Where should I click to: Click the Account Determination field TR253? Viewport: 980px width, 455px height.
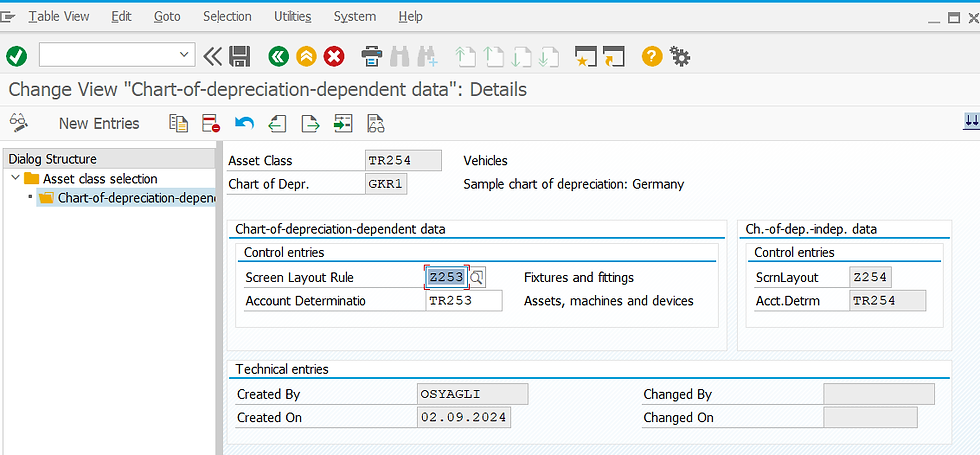(464, 301)
